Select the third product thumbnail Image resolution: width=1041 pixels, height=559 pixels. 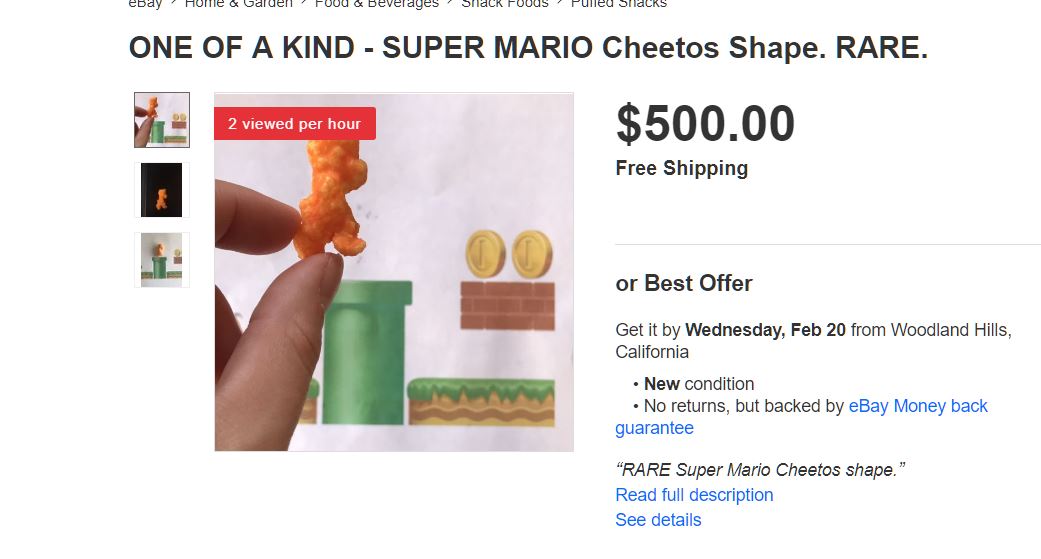[x=162, y=260]
